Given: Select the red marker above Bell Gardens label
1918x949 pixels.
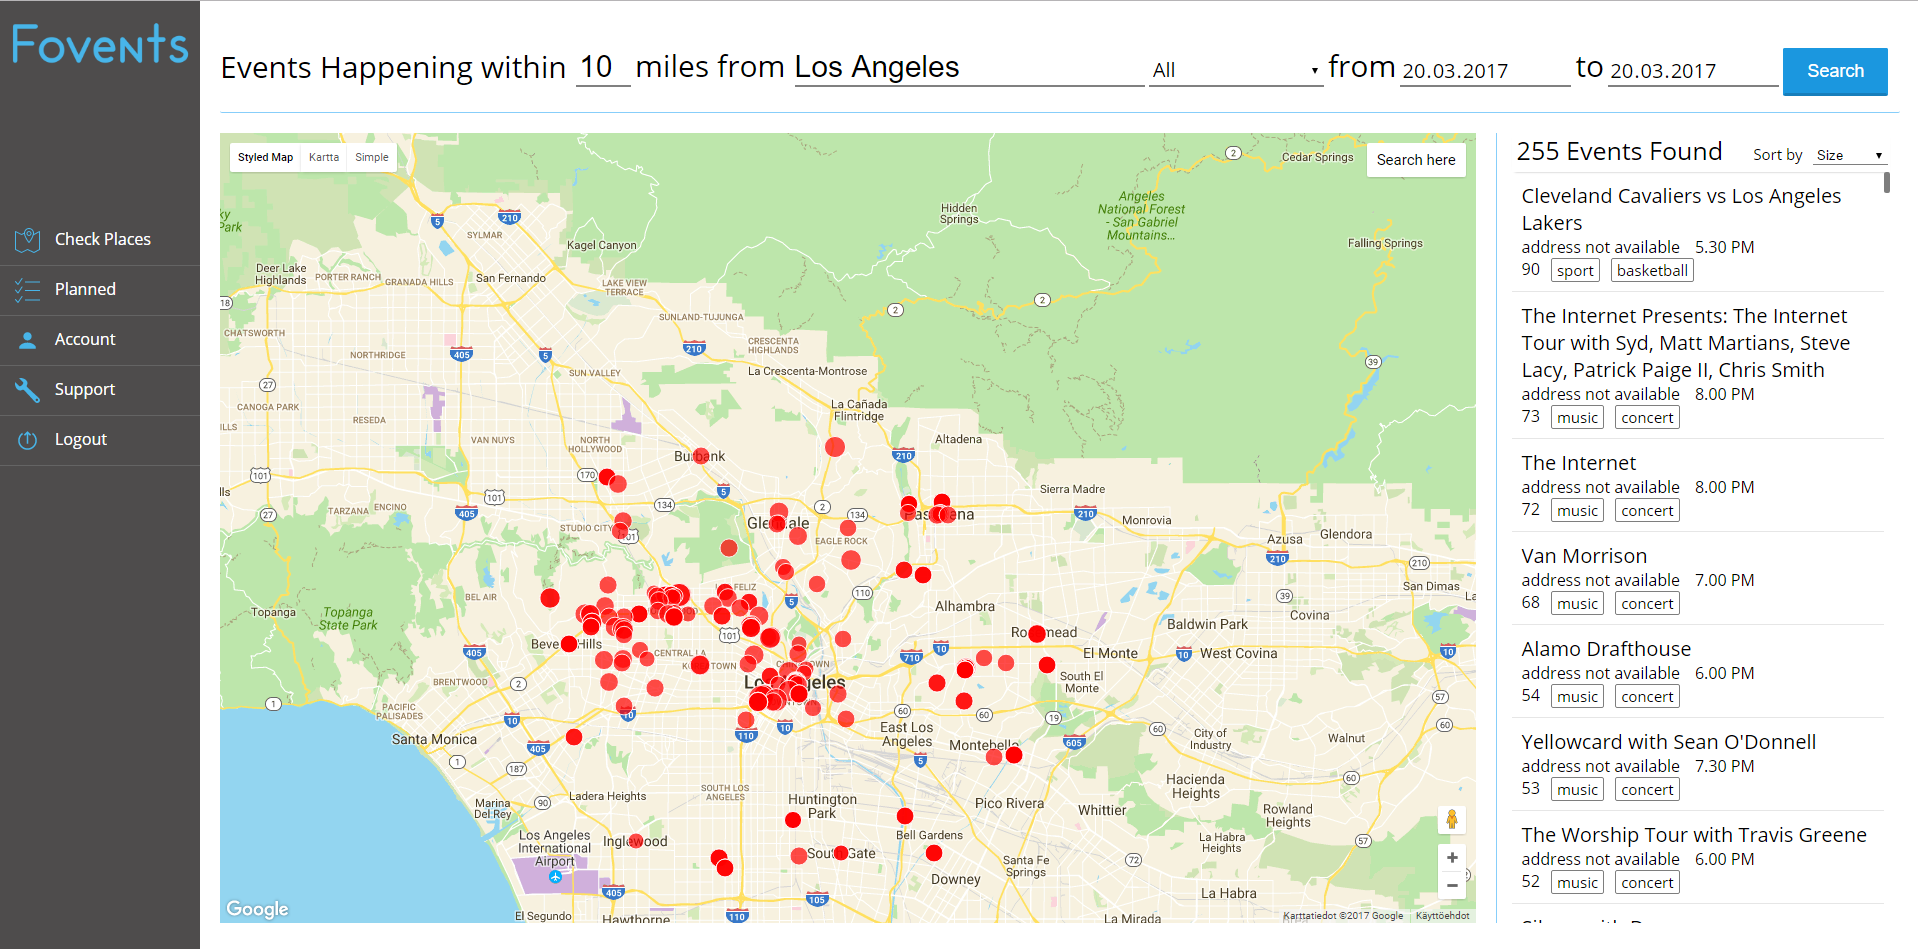Looking at the screenshot, I should coord(905,816).
